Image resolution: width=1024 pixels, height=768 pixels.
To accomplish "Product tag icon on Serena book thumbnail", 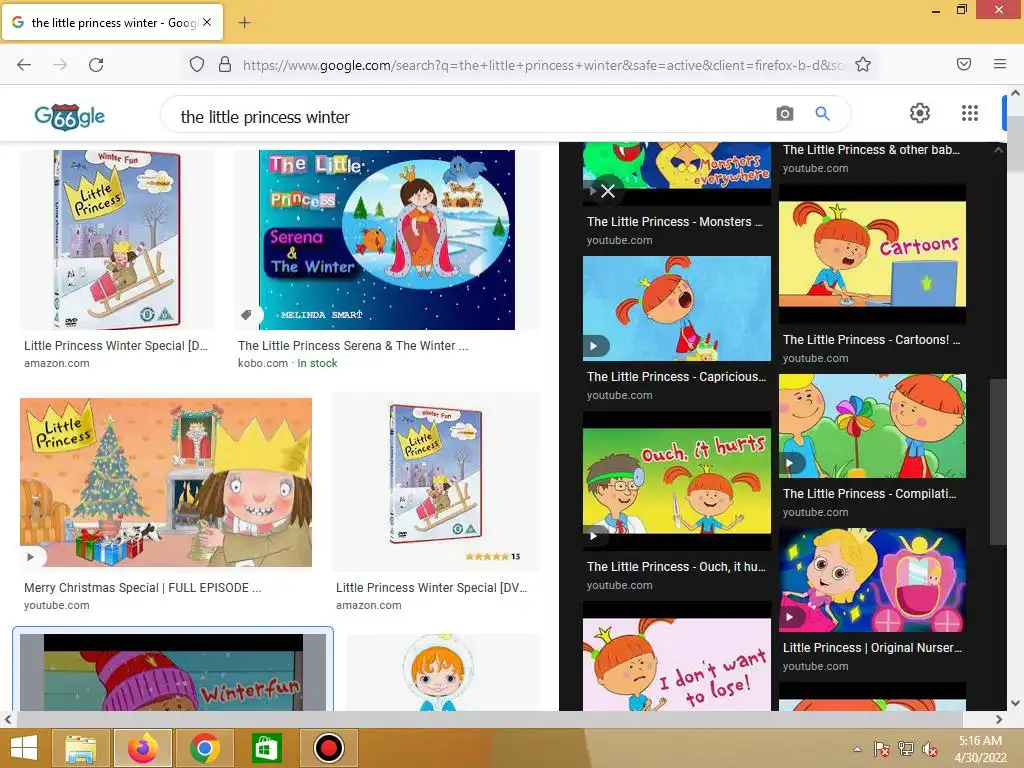I will 246,315.
